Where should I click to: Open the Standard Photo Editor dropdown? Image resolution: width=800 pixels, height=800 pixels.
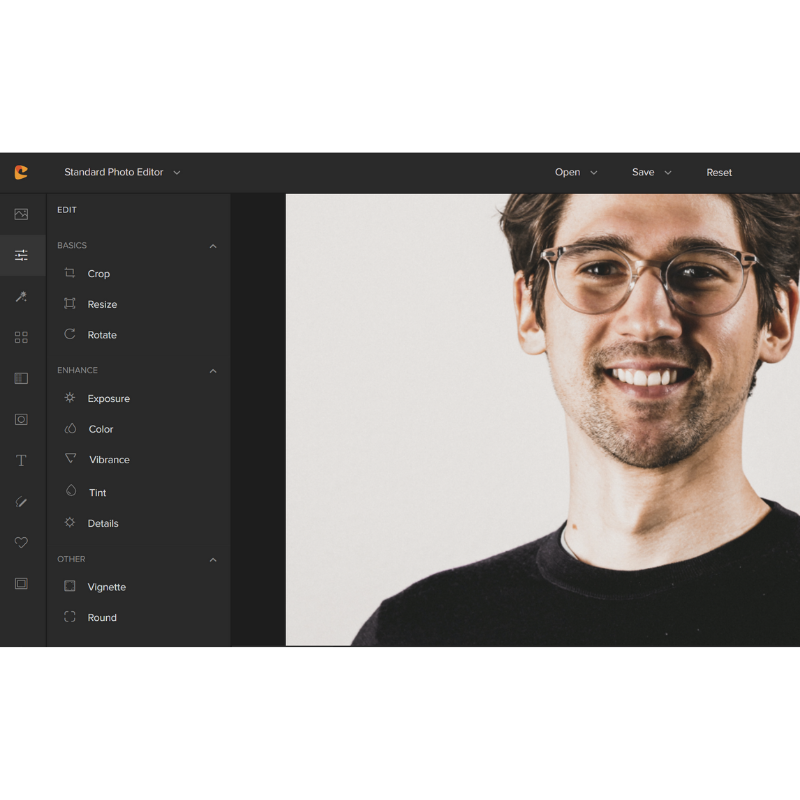point(122,172)
